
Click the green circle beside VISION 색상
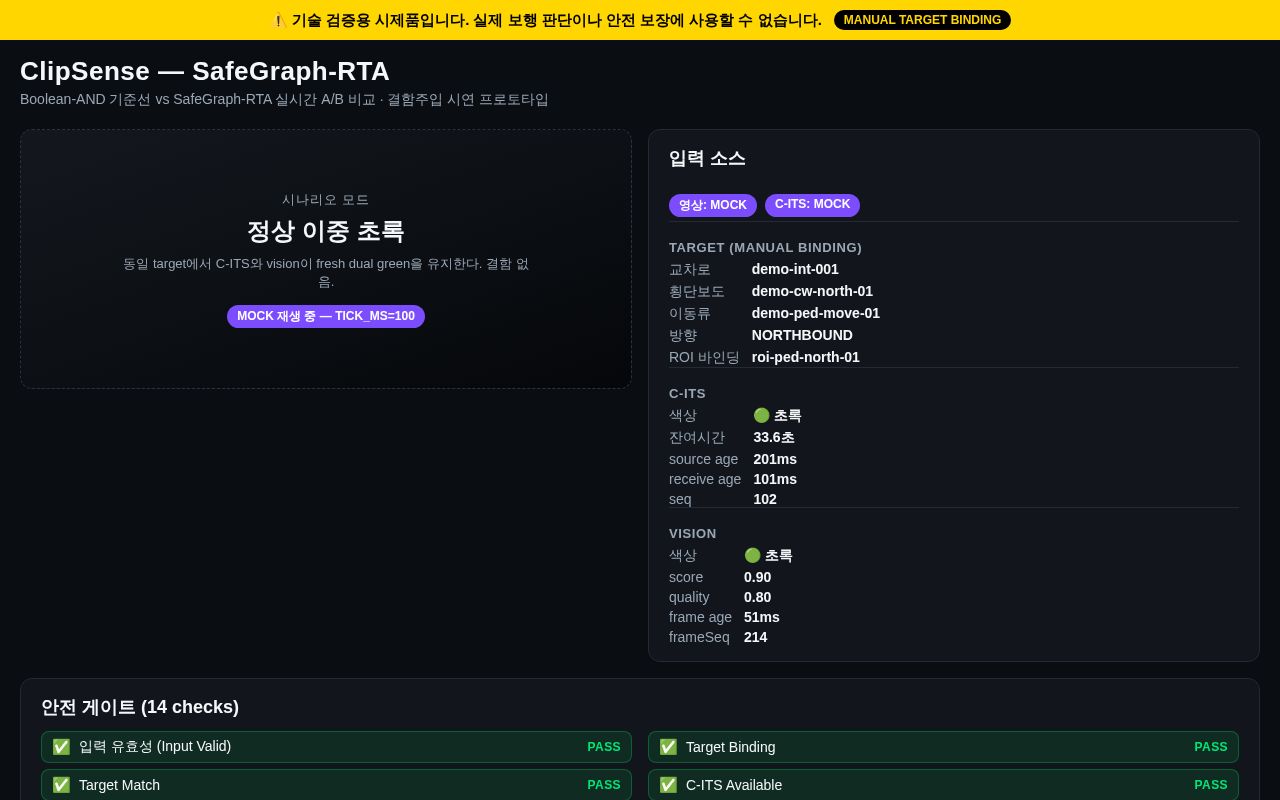pyautogui.click(x=753, y=555)
